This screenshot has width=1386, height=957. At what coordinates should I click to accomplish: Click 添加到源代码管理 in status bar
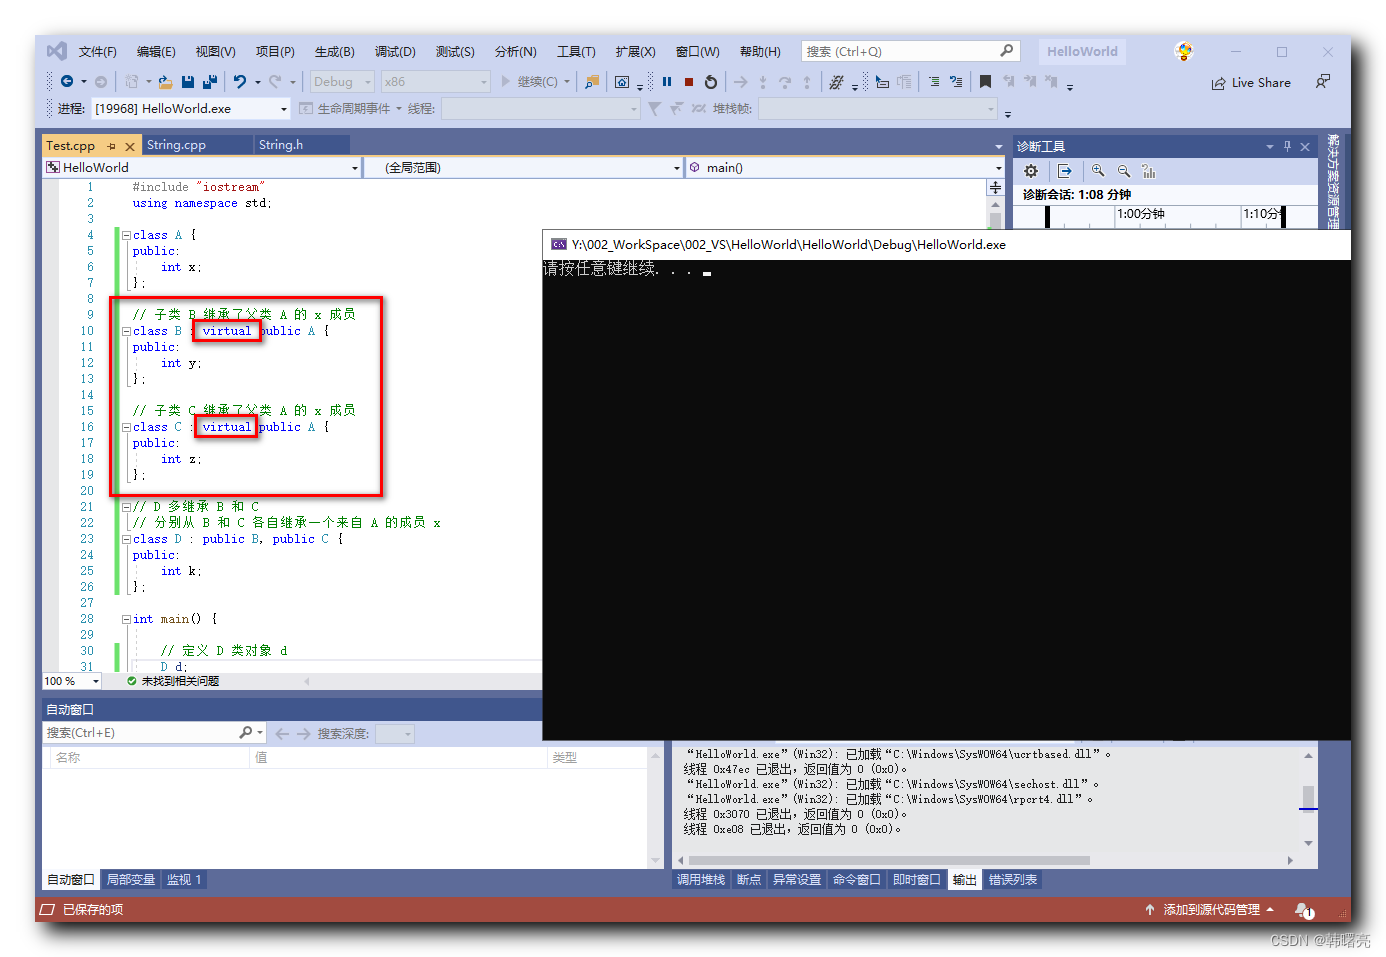(1210, 910)
